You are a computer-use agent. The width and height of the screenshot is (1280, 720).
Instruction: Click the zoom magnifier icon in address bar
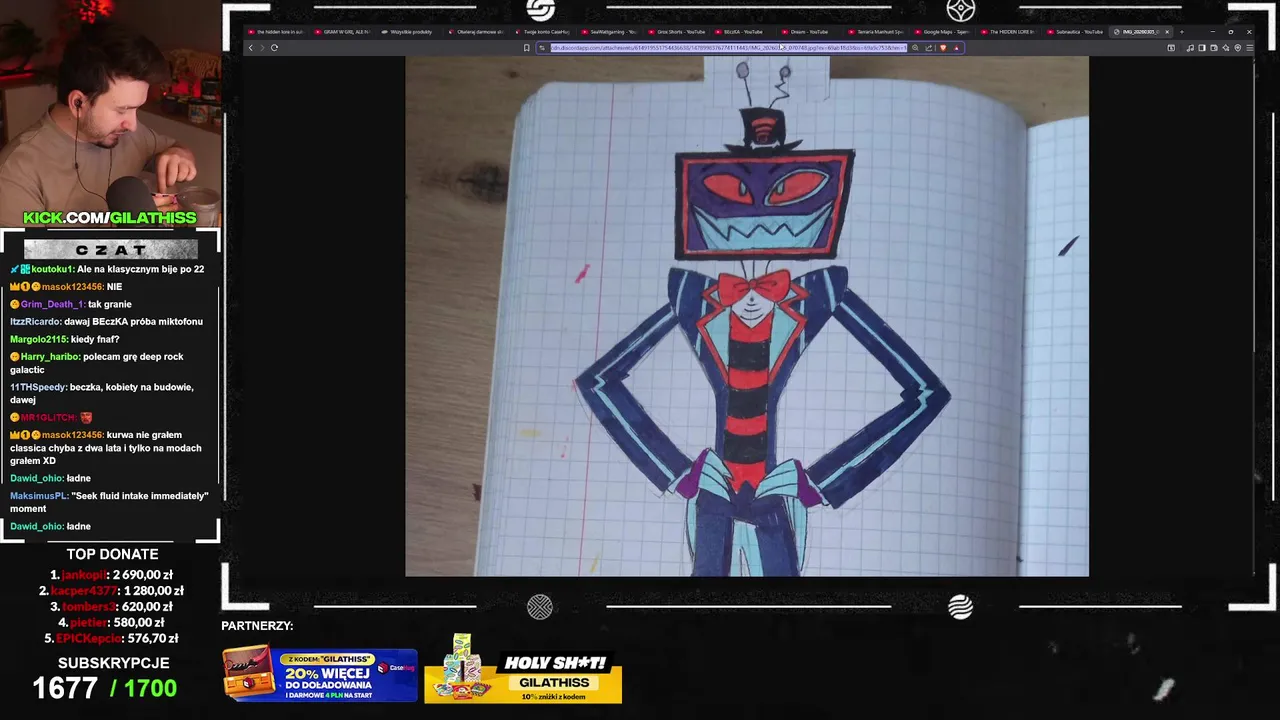[915, 48]
